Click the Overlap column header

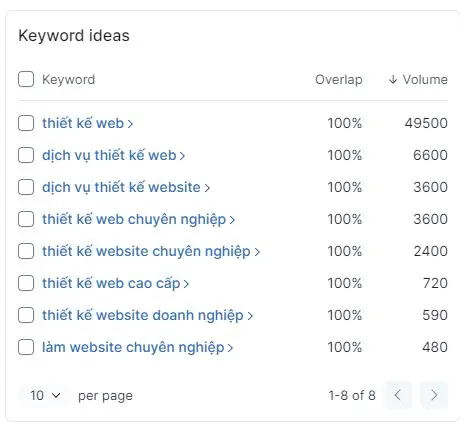click(x=339, y=79)
